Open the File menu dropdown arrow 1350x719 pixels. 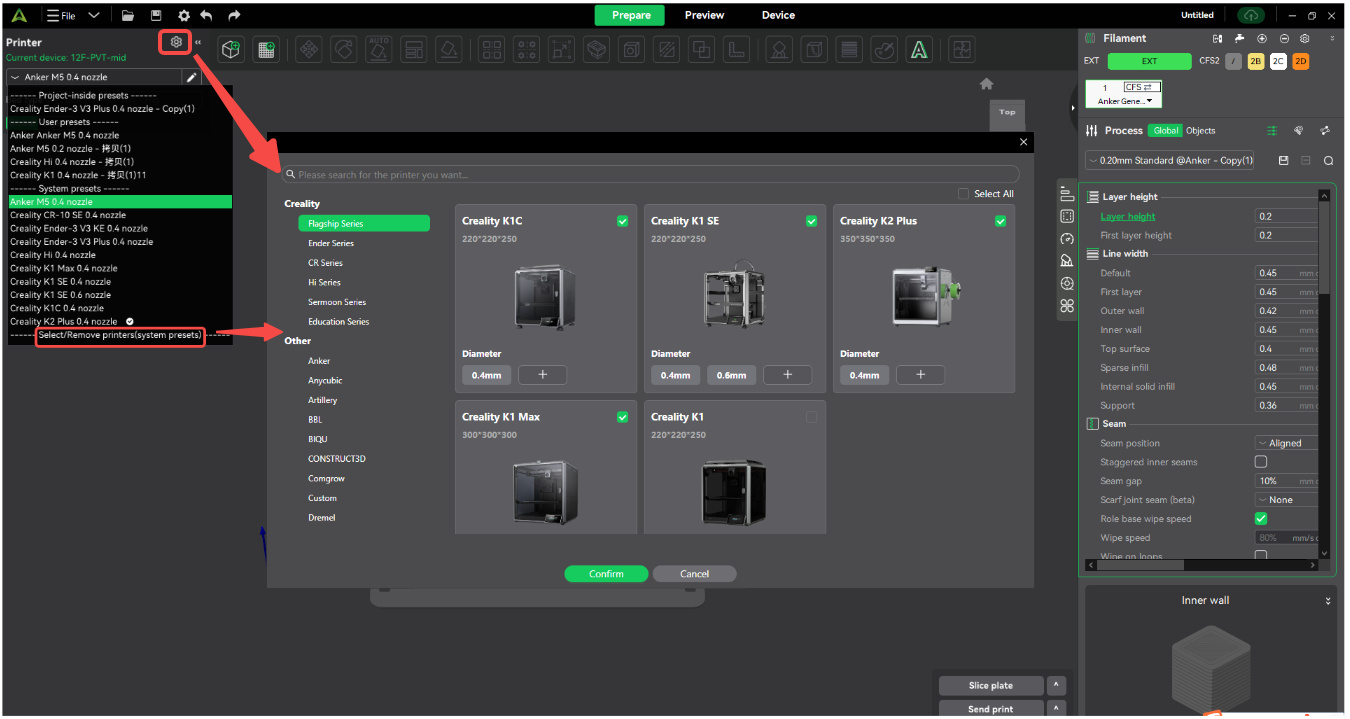click(x=94, y=15)
